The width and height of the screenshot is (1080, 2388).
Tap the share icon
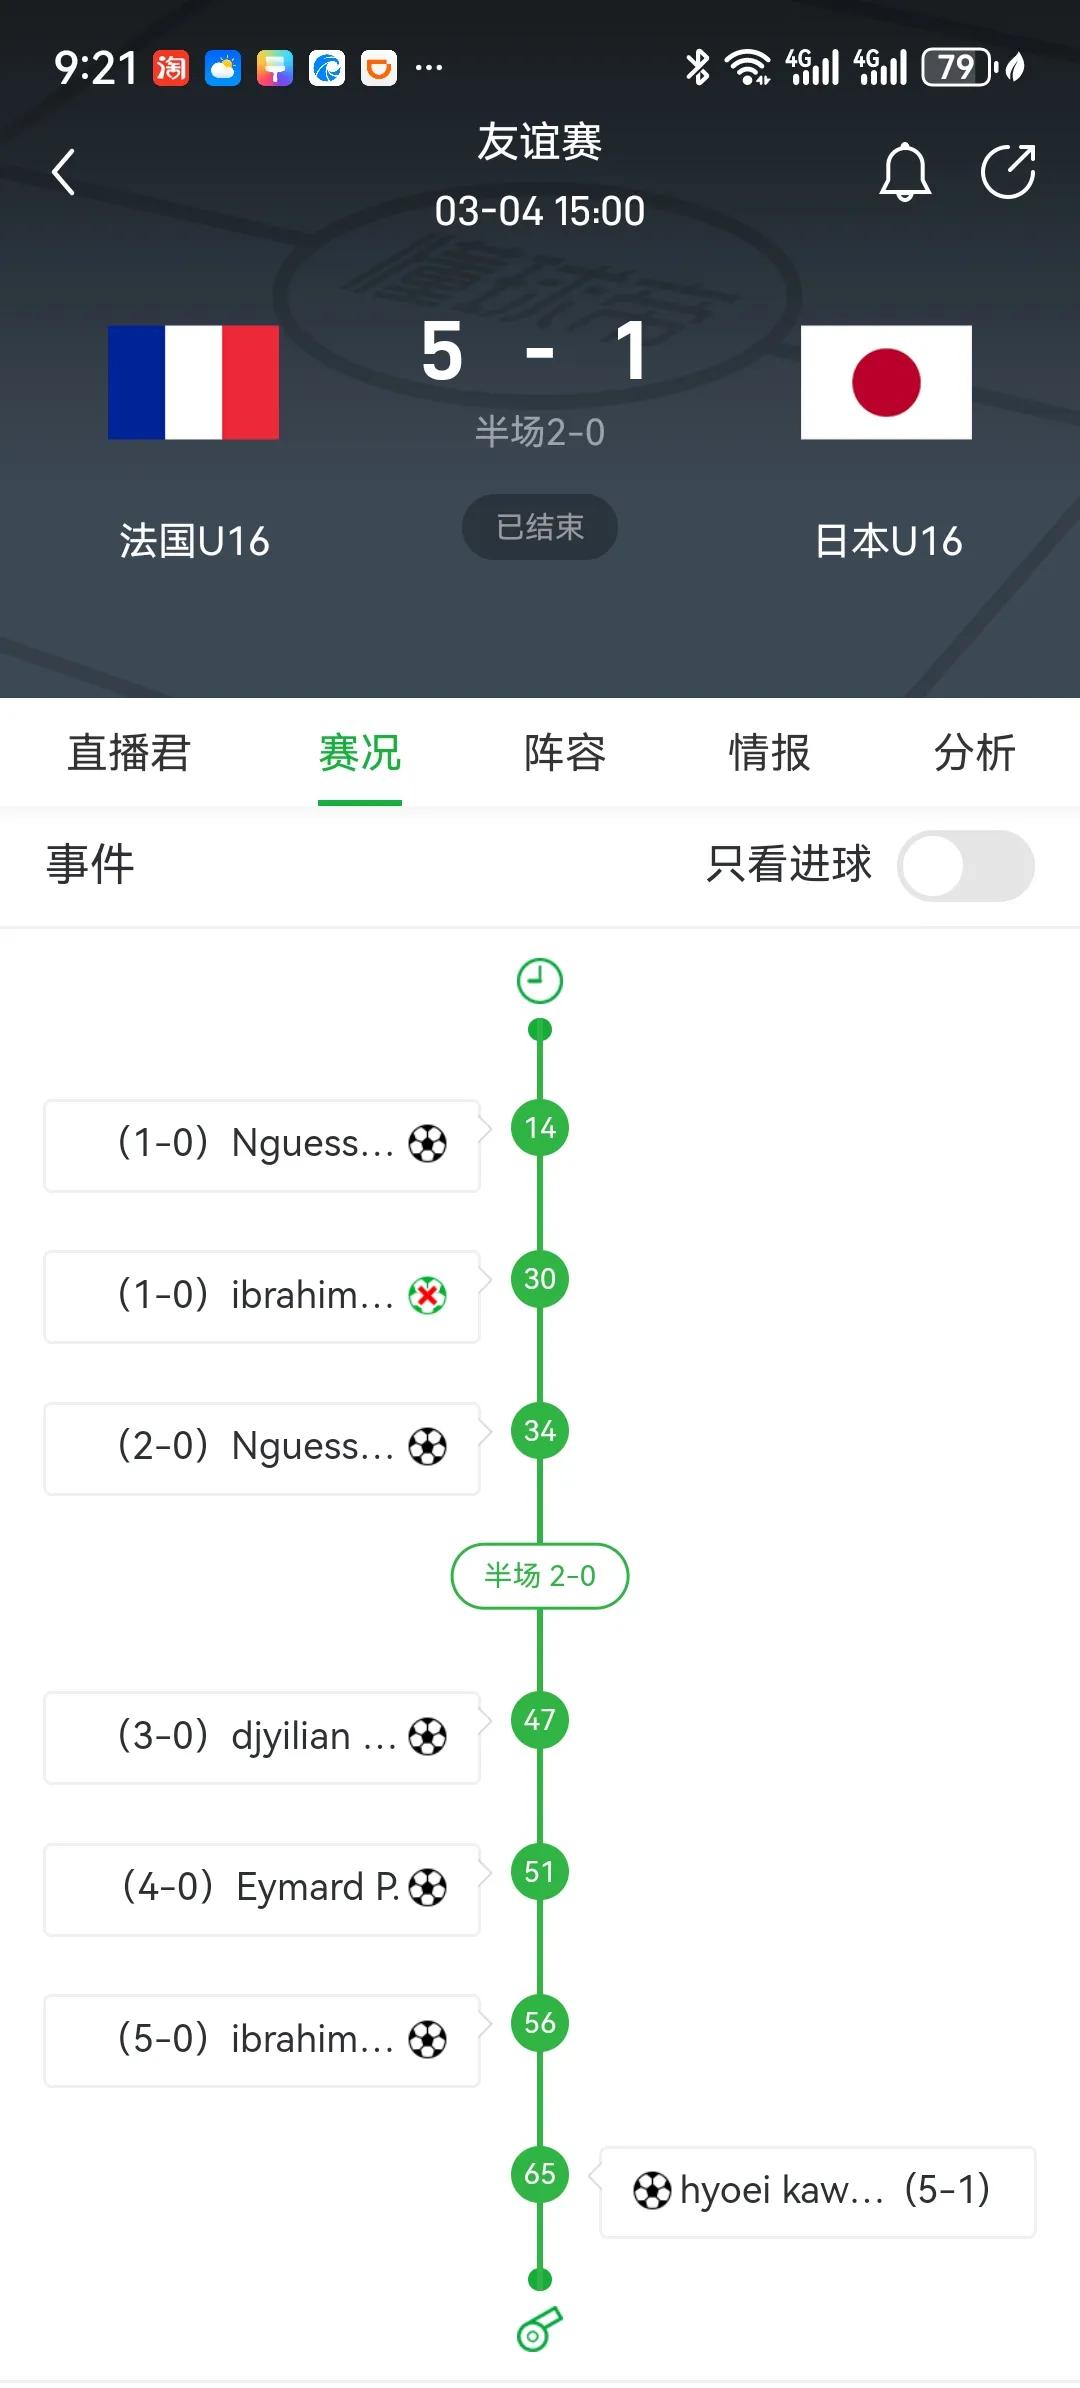[x=1008, y=172]
